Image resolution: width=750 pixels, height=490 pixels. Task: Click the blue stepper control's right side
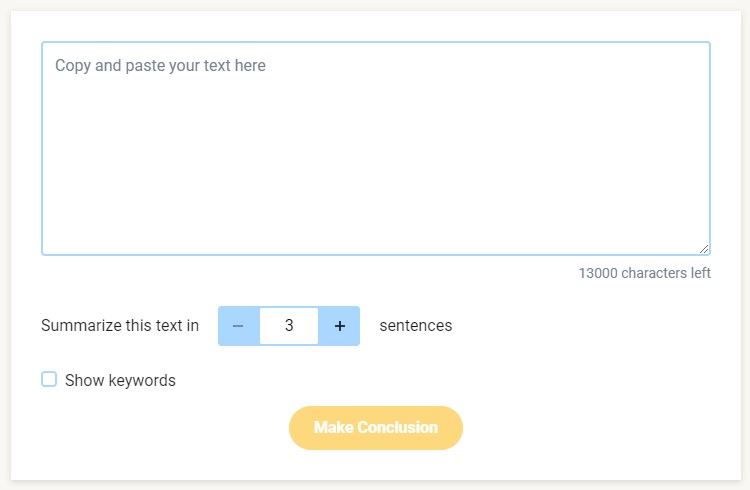pyautogui.click(x=340, y=326)
